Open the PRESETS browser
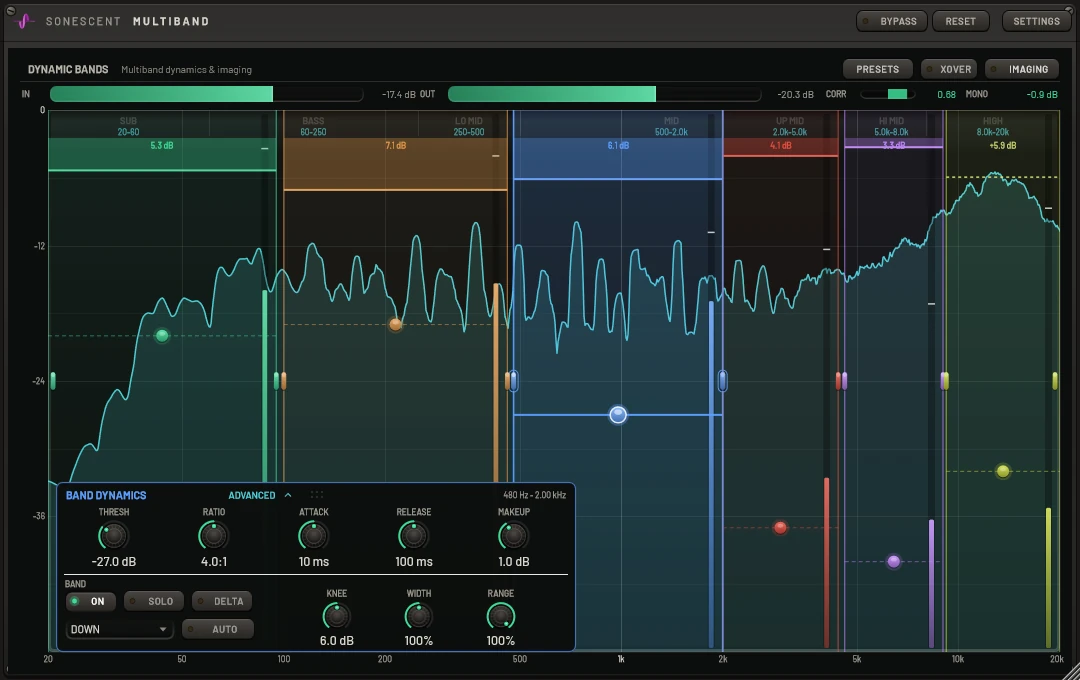Image resolution: width=1080 pixels, height=680 pixels. tap(878, 69)
